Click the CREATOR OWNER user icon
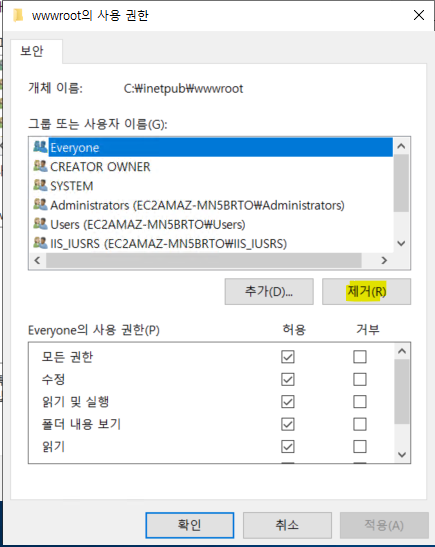435x547 pixels. tap(40, 166)
